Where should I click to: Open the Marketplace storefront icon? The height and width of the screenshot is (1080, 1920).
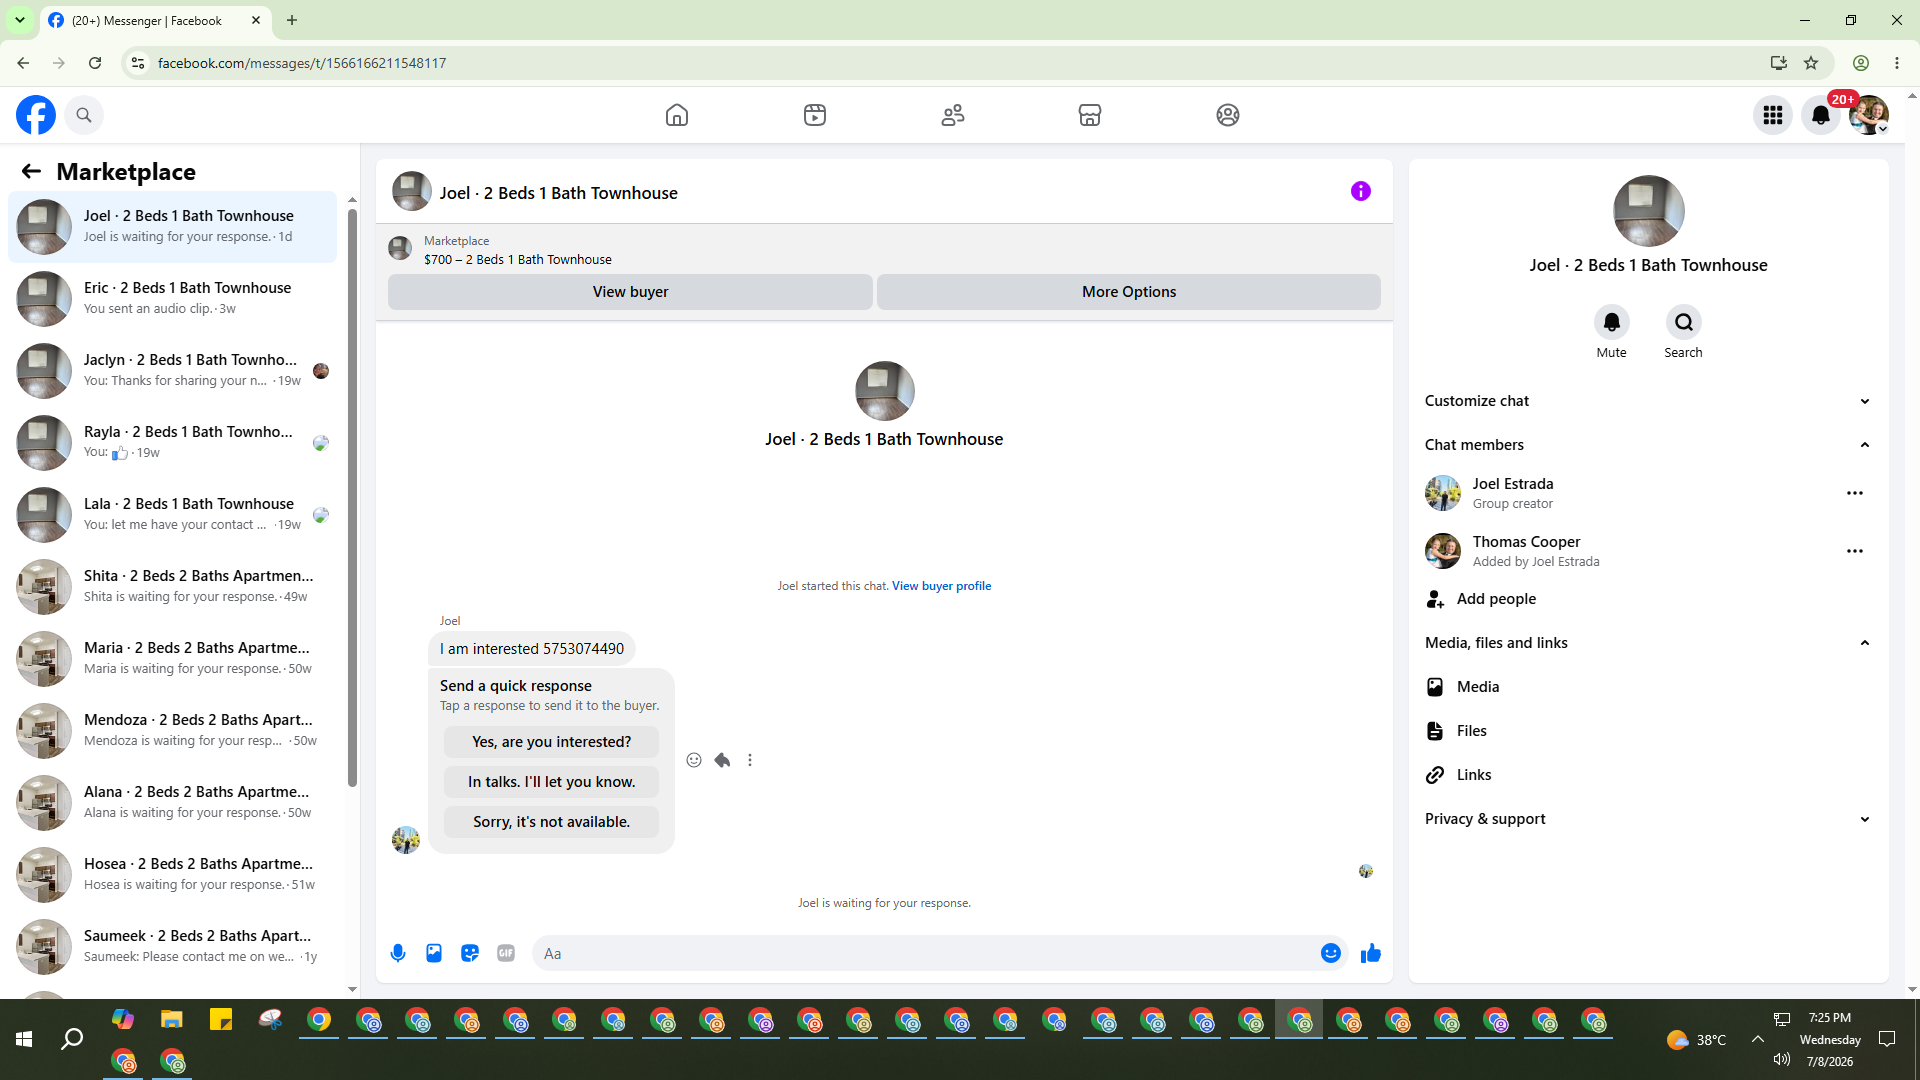coord(1090,115)
